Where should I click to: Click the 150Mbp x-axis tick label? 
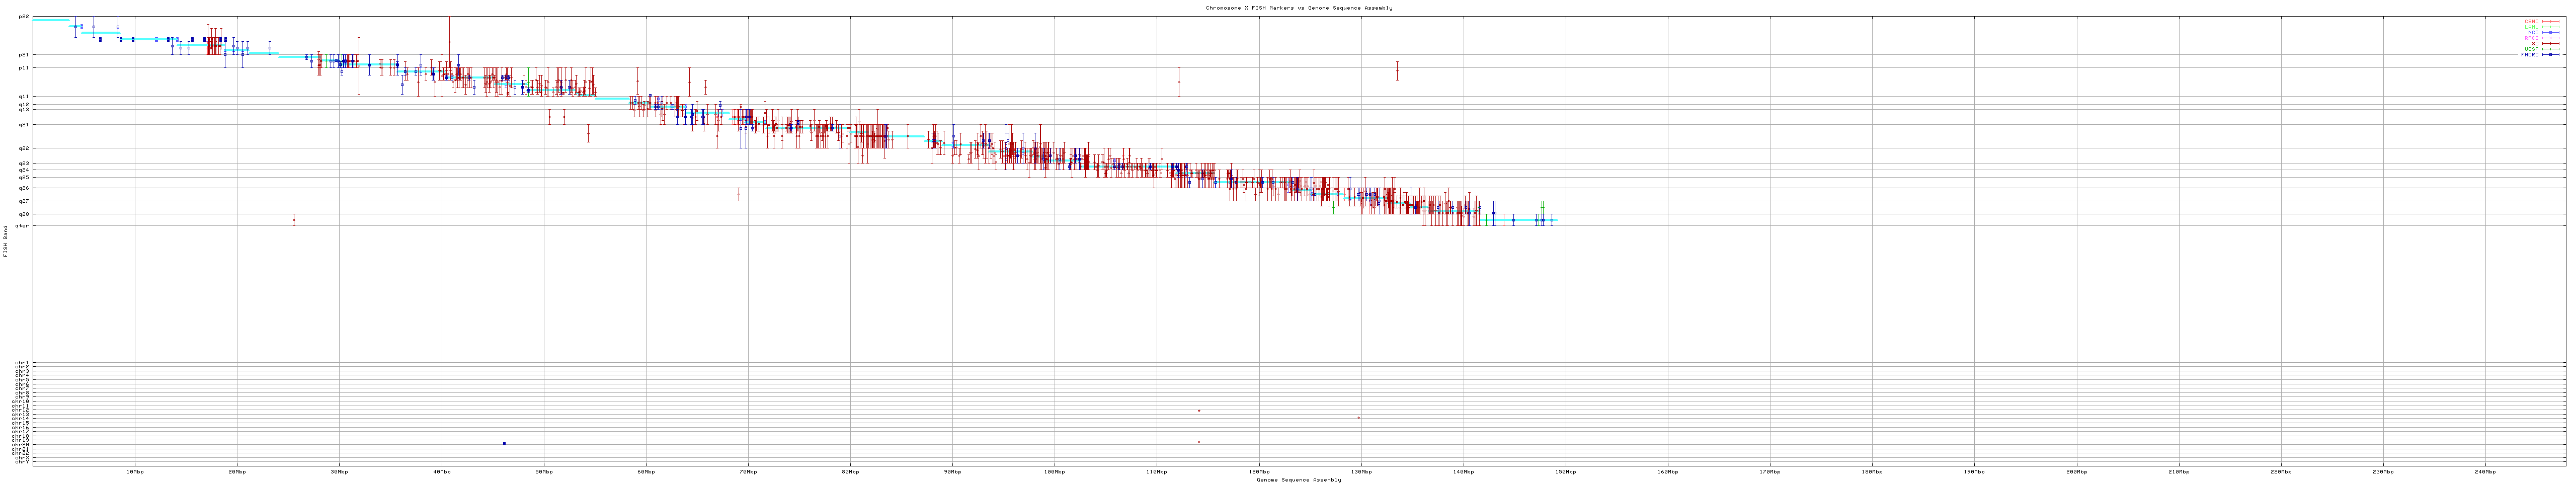click(x=1565, y=471)
